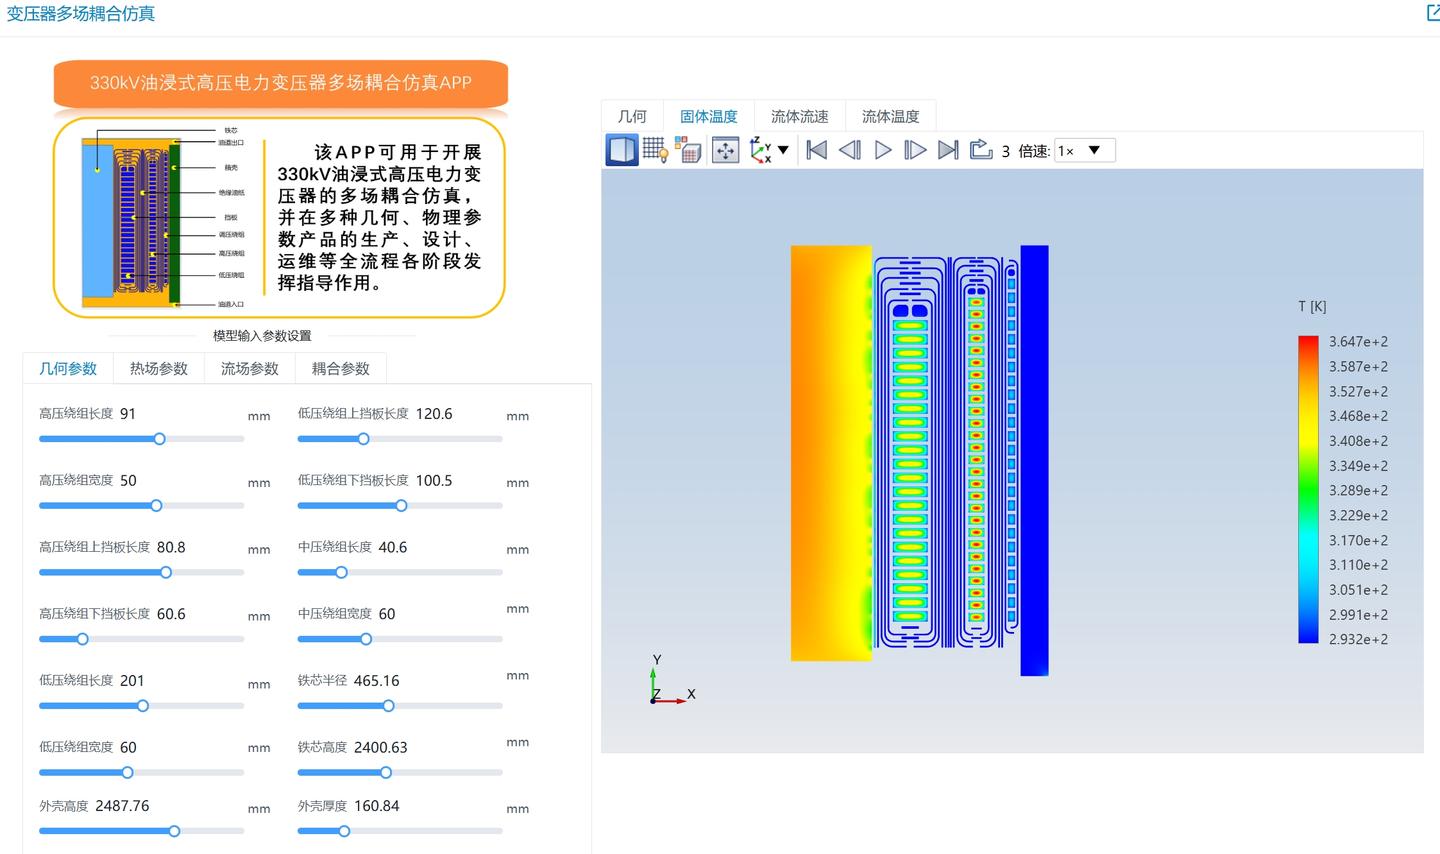The width and height of the screenshot is (1440, 854).
Task: Click the 外壳厚度 value 160.84
Action: pos(376,805)
